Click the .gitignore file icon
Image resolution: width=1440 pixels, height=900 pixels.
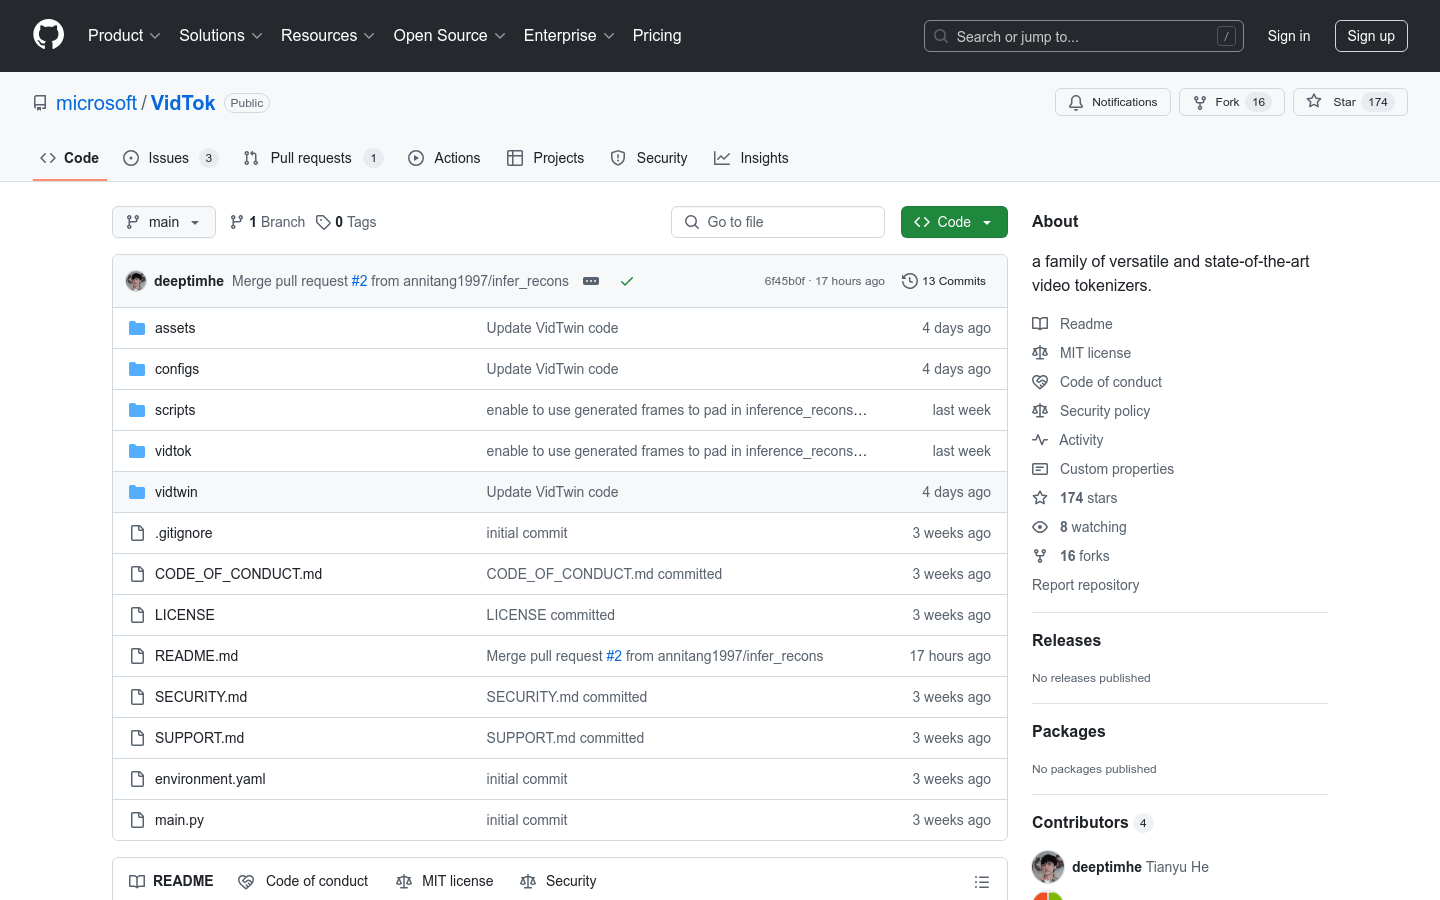click(x=137, y=533)
